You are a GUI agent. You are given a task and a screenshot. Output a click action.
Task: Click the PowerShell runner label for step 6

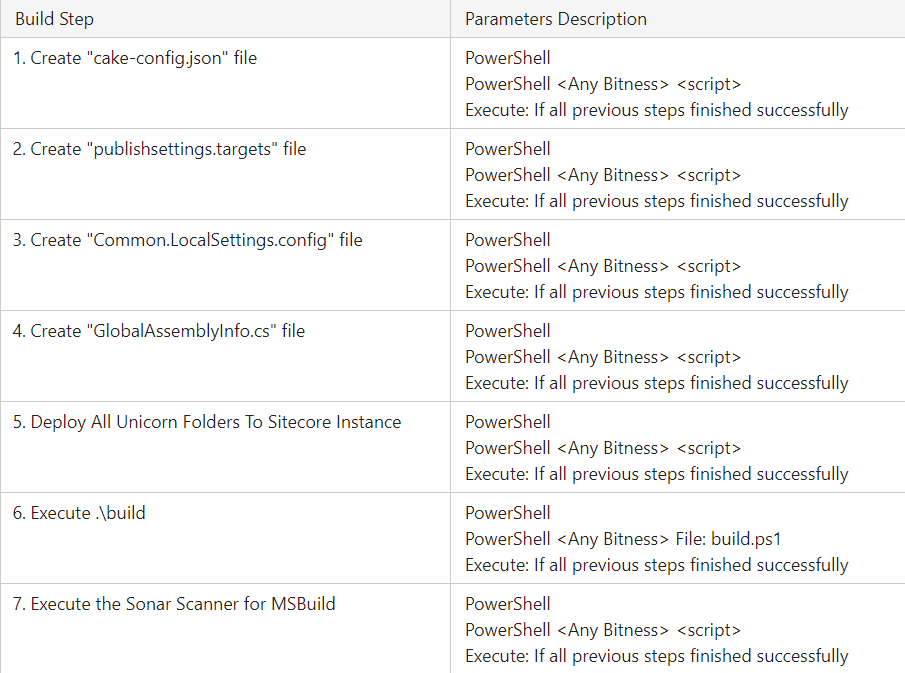point(508,513)
